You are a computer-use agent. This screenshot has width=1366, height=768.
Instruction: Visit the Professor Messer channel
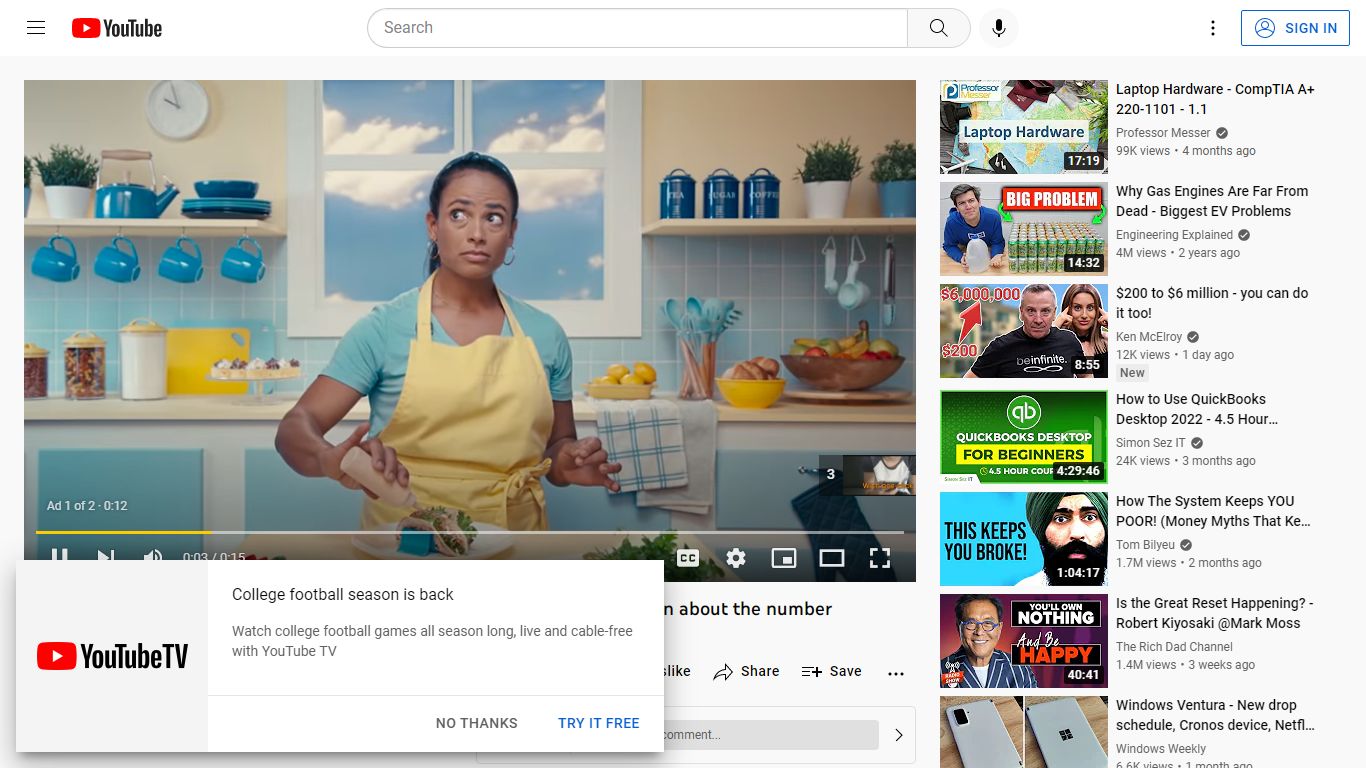(1163, 133)
